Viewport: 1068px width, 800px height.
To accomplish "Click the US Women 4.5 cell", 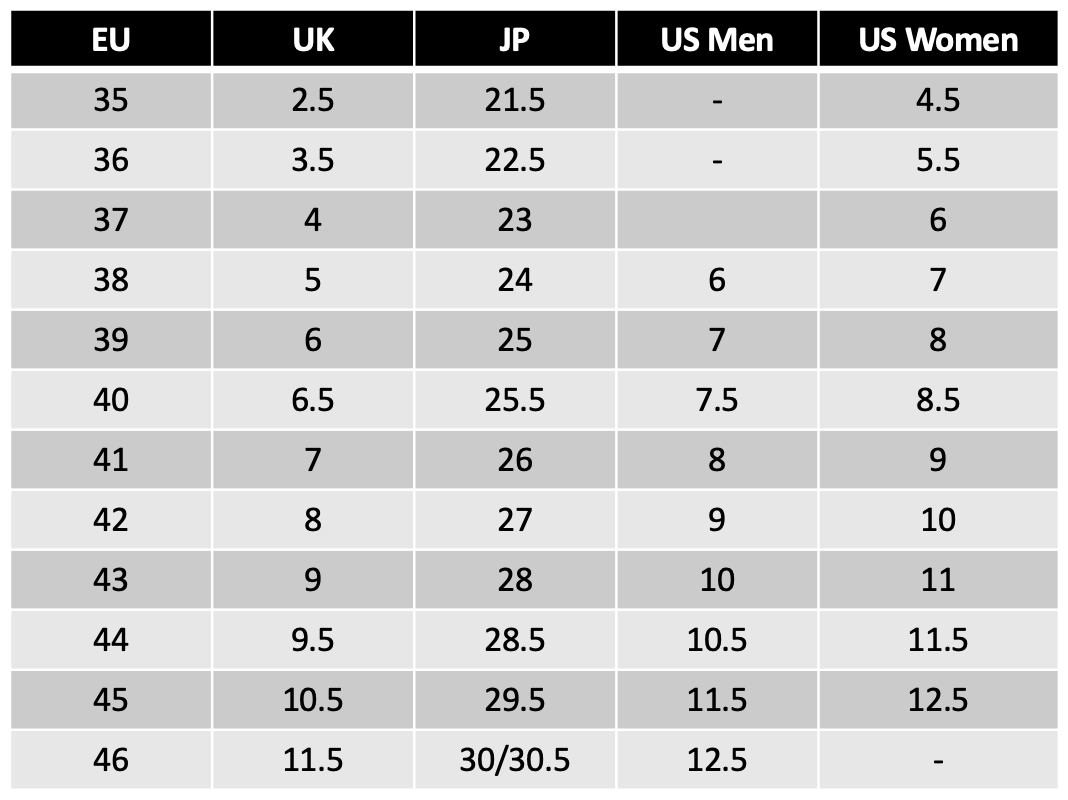I will click(x=938, y=100).
